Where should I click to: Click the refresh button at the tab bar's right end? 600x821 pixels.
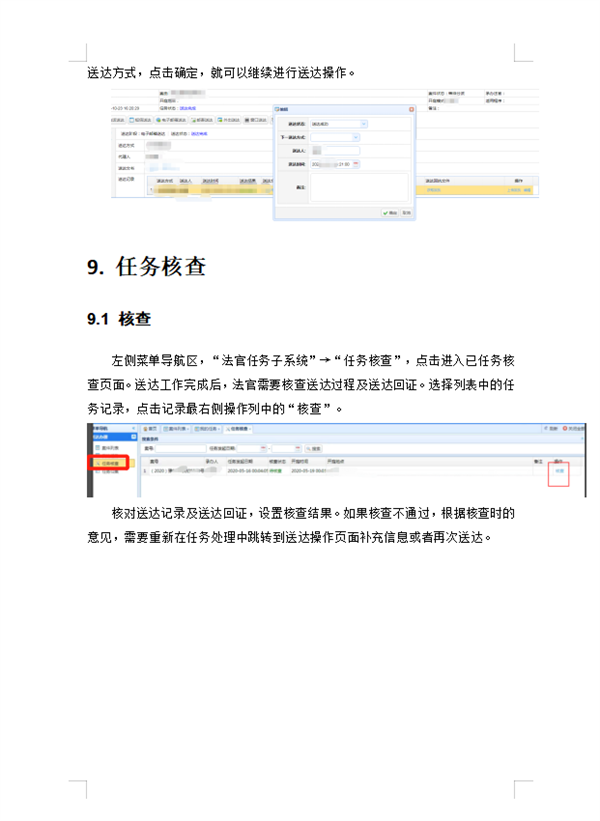coord(551,428)
